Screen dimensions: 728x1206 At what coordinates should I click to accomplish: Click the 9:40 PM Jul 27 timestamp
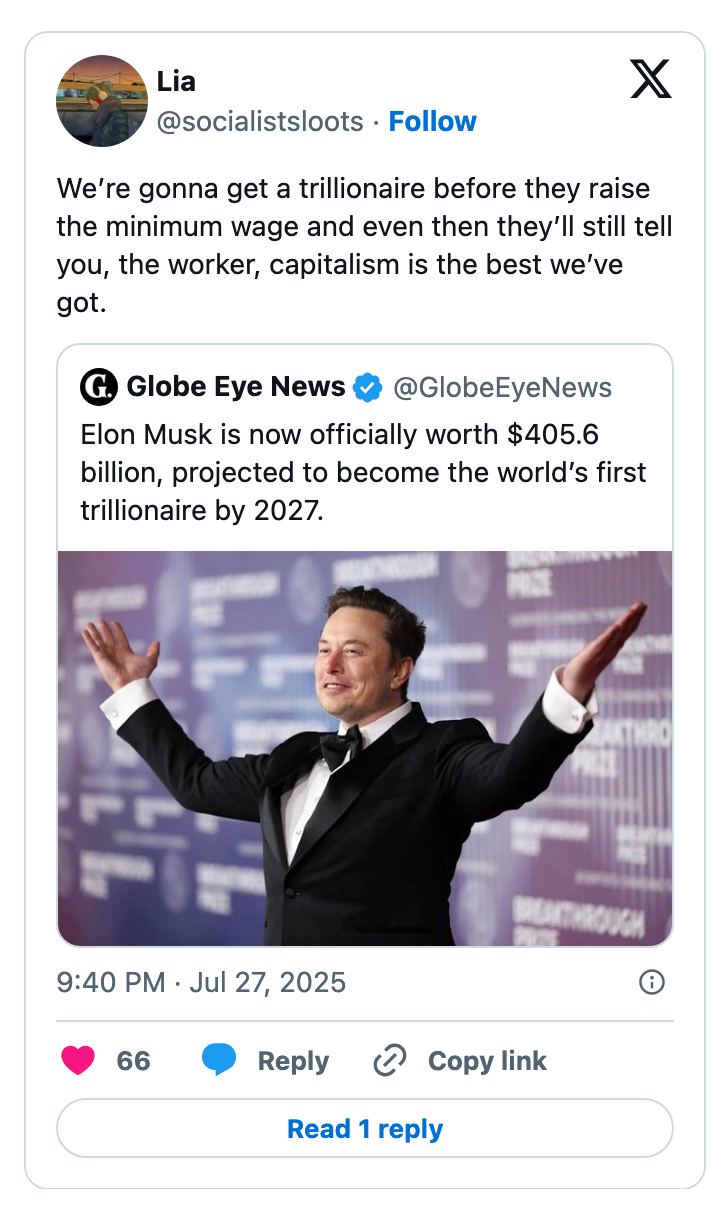pos(202,982)
